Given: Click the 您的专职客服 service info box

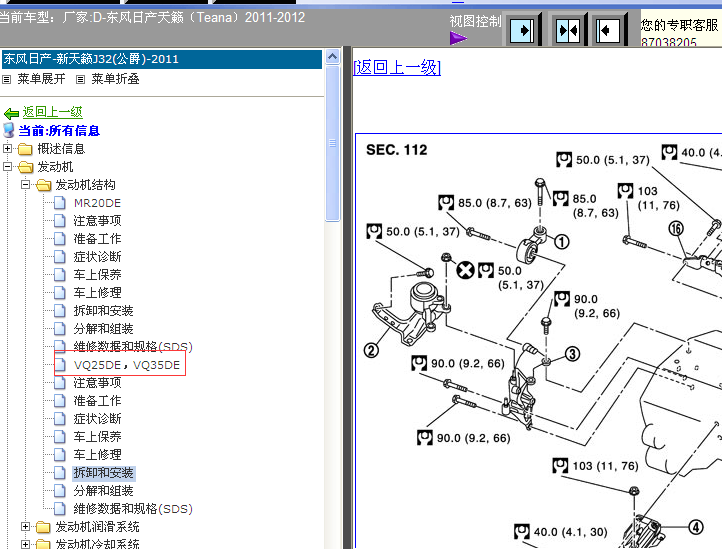Looking at the screenshot, I should pyautogui.click(x=681, y=30).
